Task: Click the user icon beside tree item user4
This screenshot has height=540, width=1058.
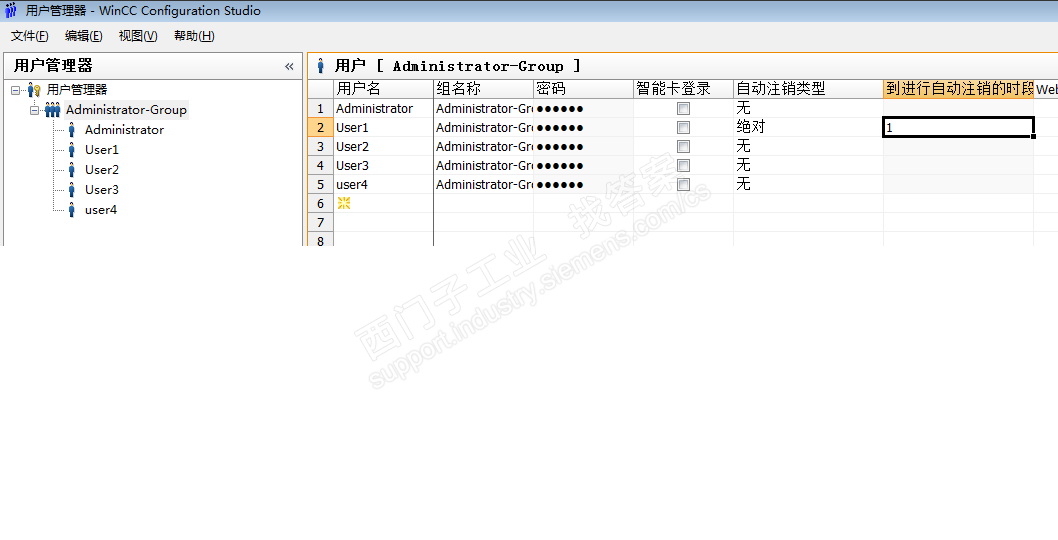Action: click(72, 210)
